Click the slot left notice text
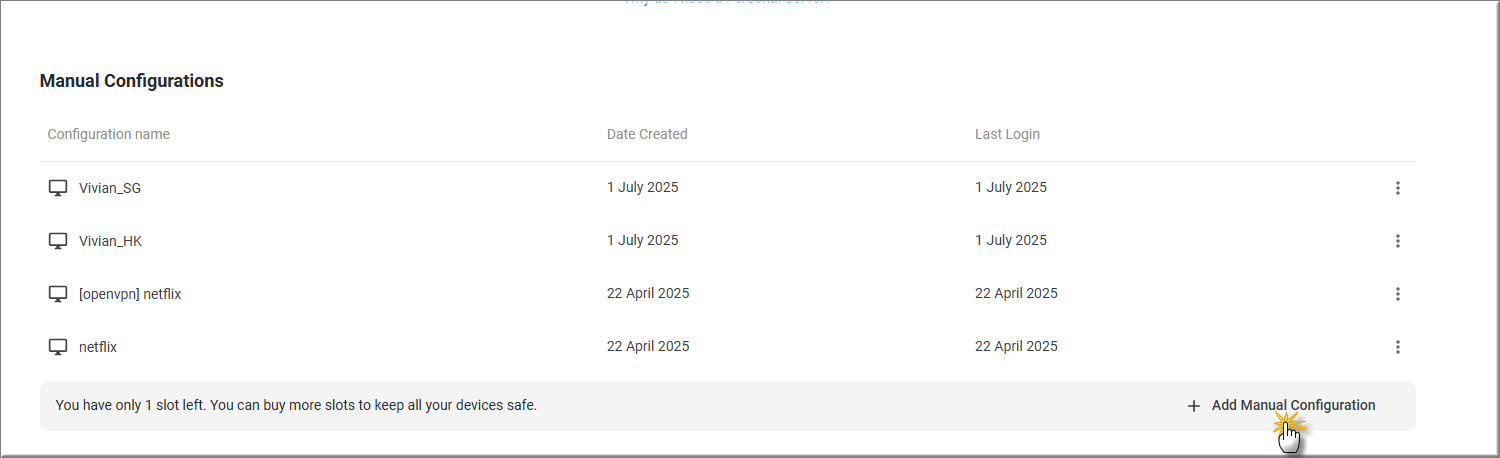This screenshot has width=1500, height=458. [296, 406]
